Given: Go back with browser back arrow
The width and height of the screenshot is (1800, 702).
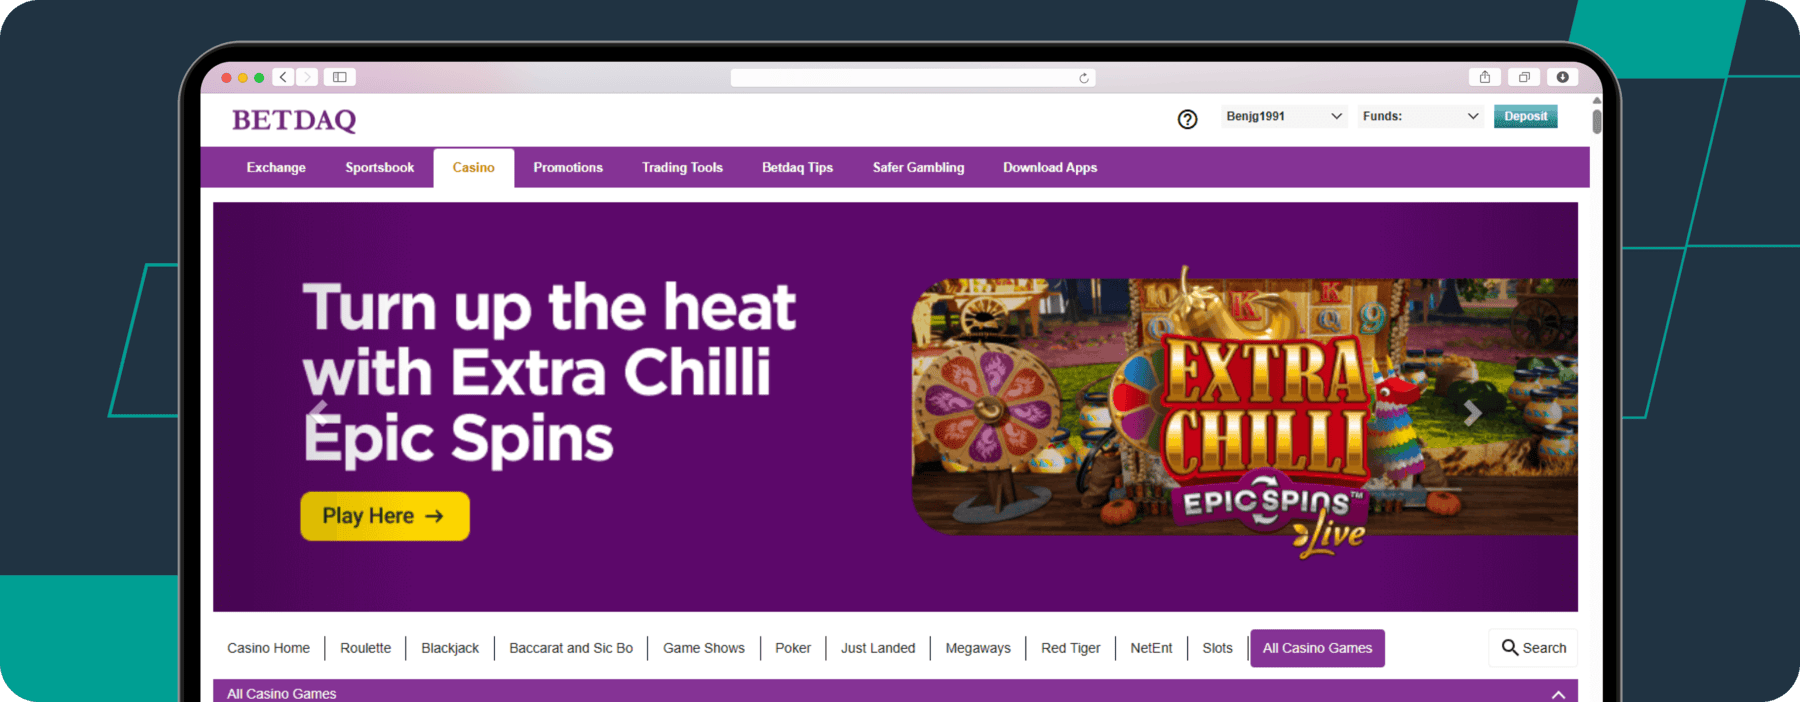Looking at the screenshot, I should coord(284,77).
